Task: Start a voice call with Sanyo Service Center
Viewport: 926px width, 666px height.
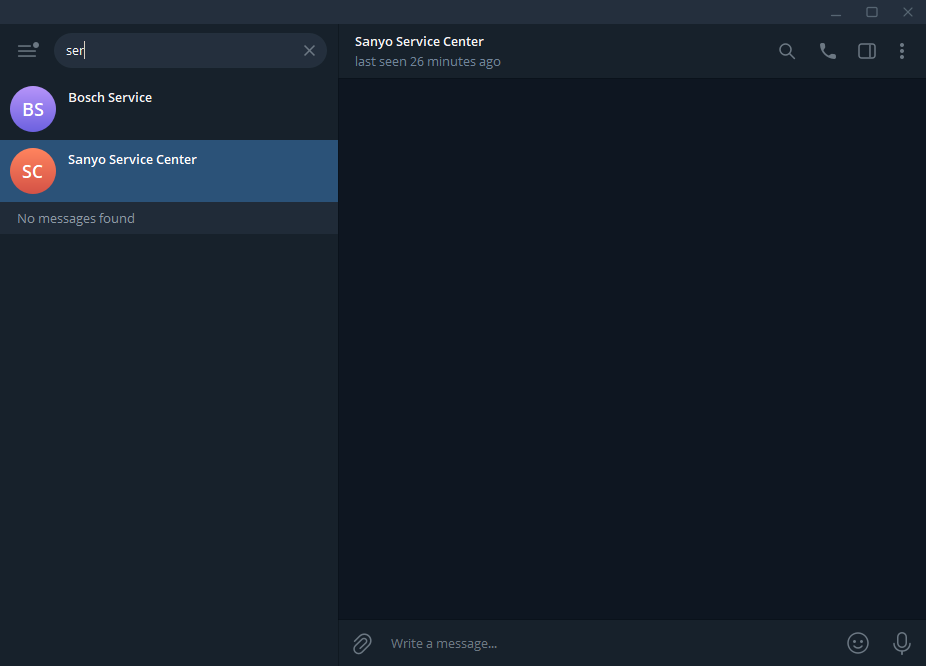Action: (x=827, y=51)
